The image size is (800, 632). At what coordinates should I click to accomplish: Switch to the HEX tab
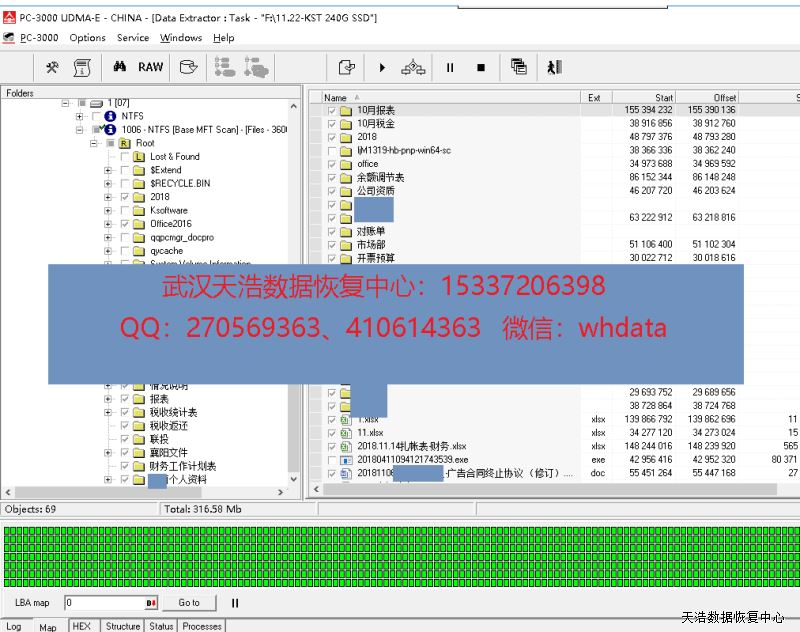[81, 626]
